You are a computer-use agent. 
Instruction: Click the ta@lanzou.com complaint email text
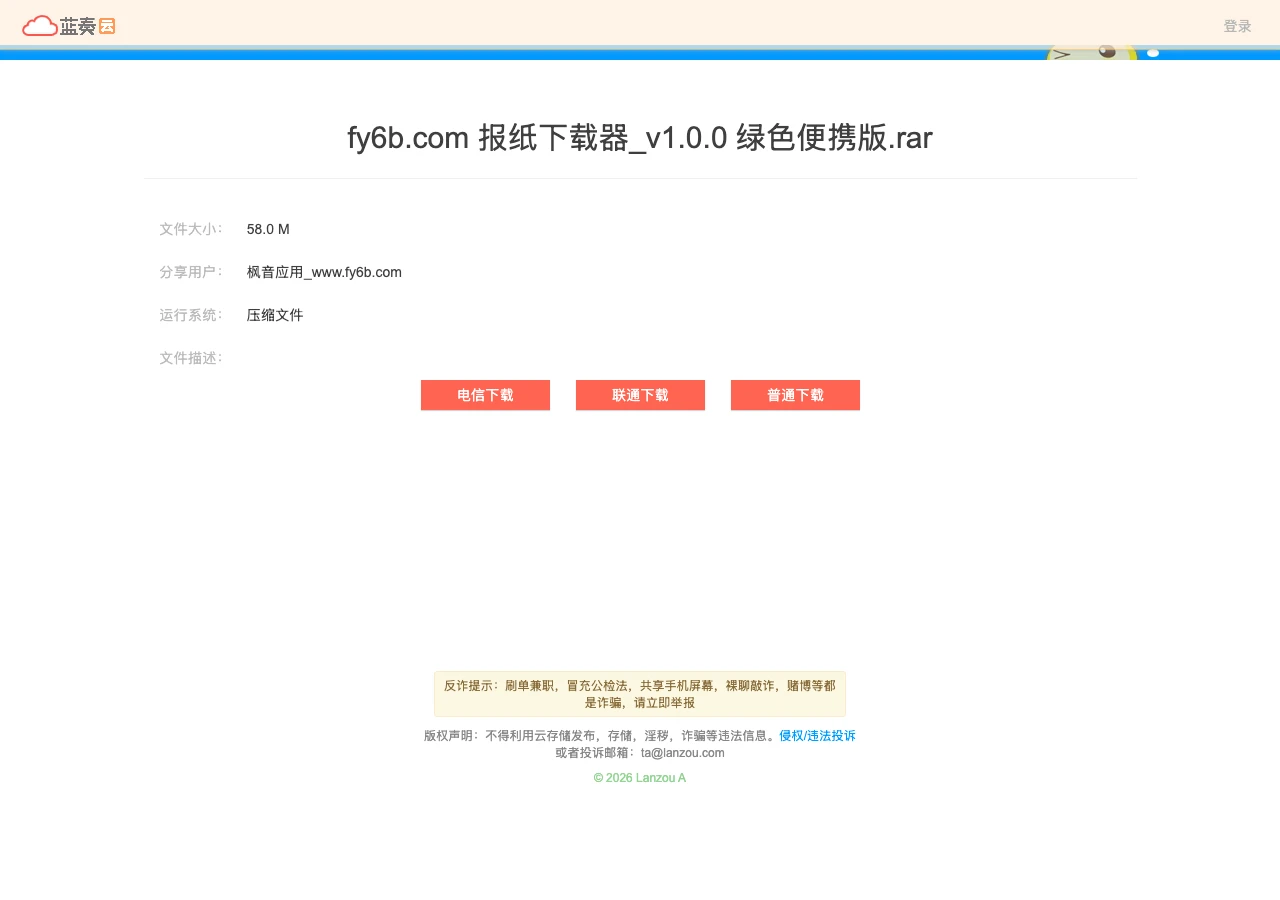coord(682,753)
